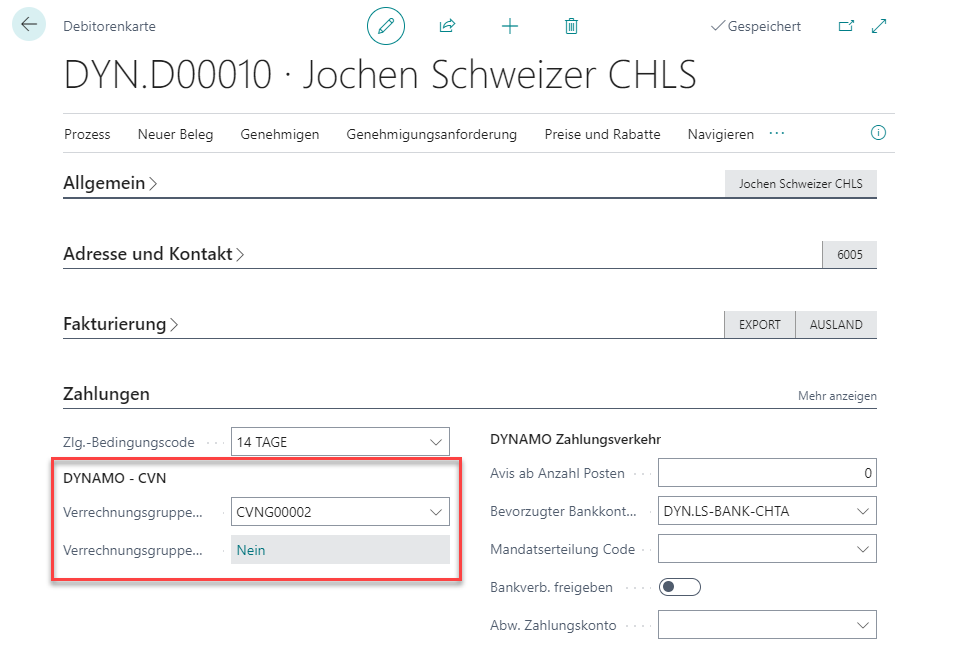Screen dimensions: 962x668
Task: Create new record with plus icon
Action: coord(510,26)
